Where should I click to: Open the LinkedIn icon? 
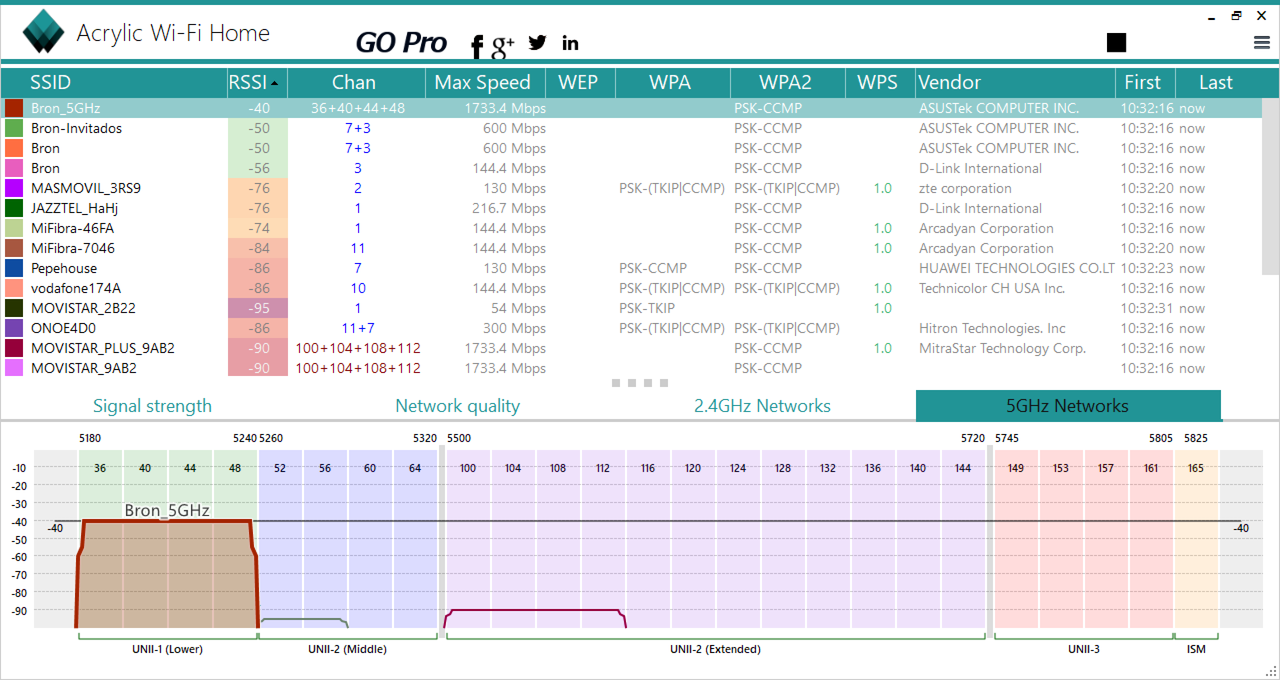[x=571, y=43]
